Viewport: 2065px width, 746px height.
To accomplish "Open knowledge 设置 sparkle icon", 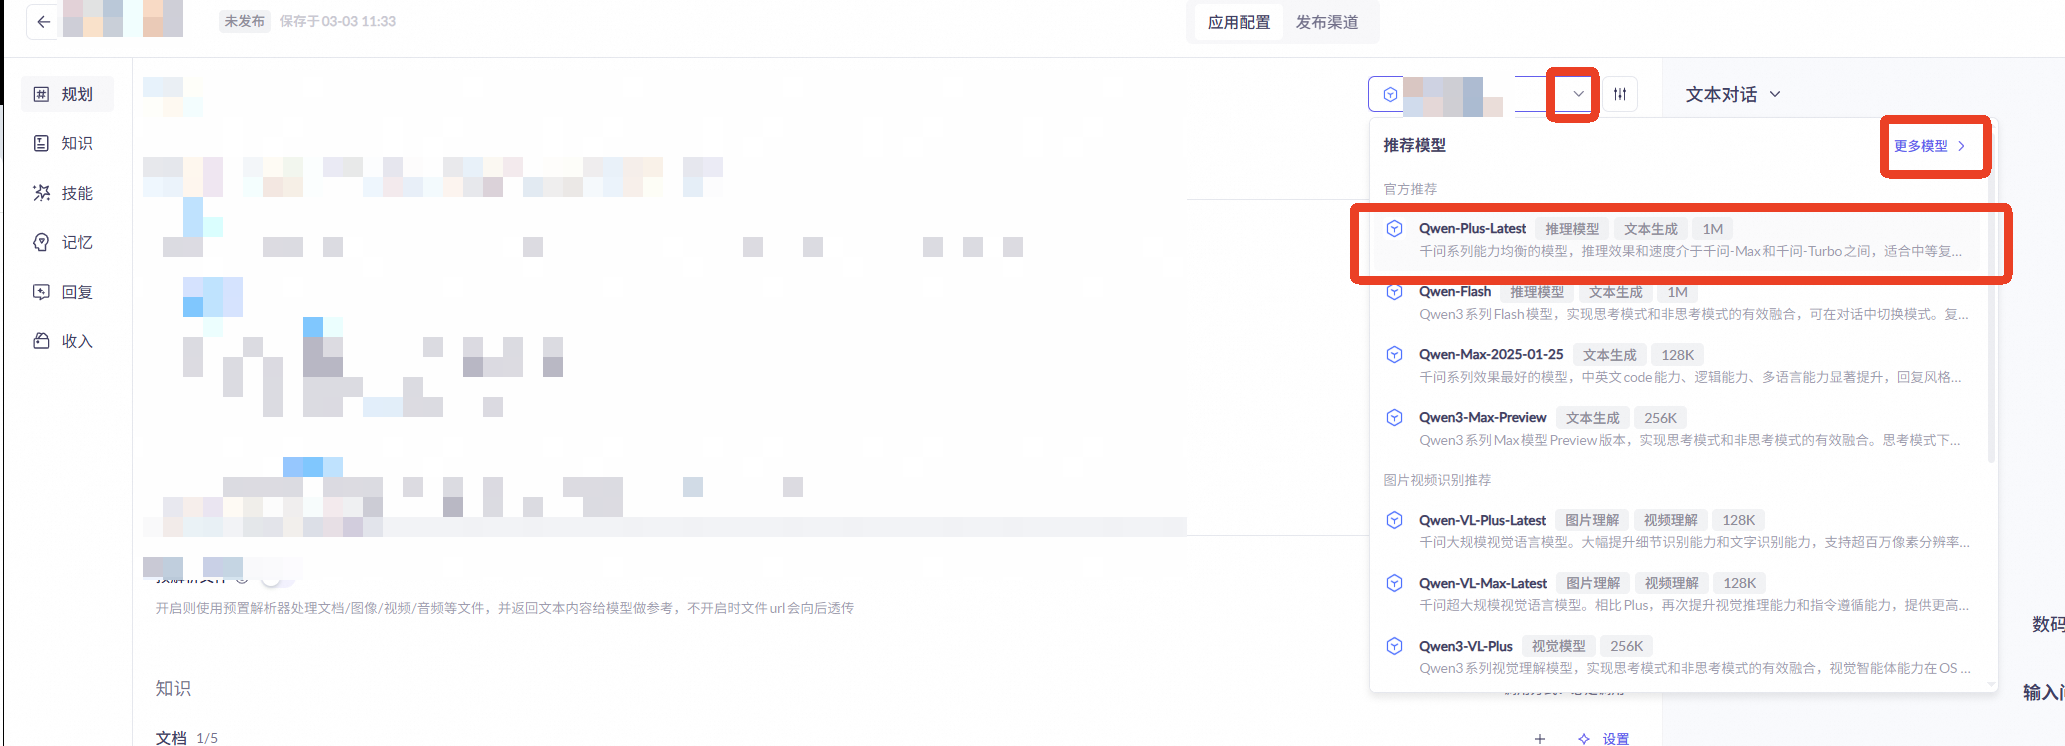I will coord(1584,739).
